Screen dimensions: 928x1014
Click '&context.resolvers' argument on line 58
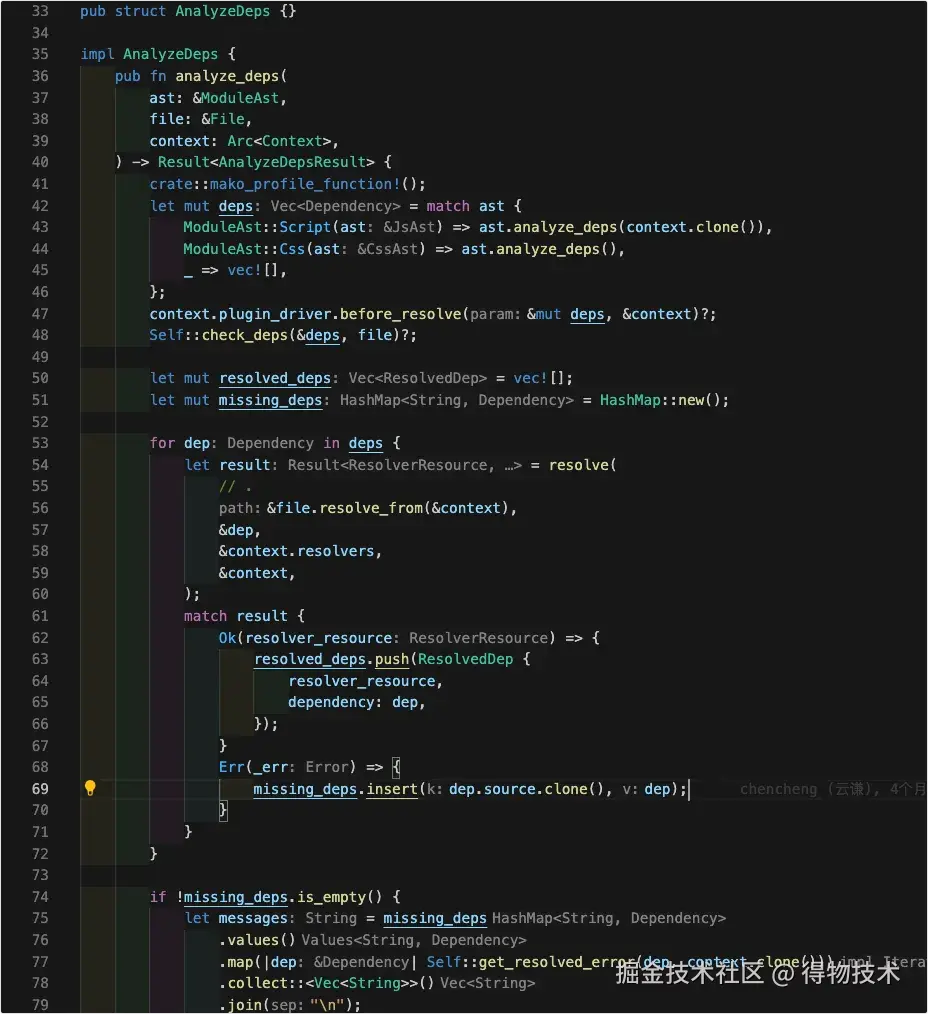pyautogui.click(x=296, y=551)
